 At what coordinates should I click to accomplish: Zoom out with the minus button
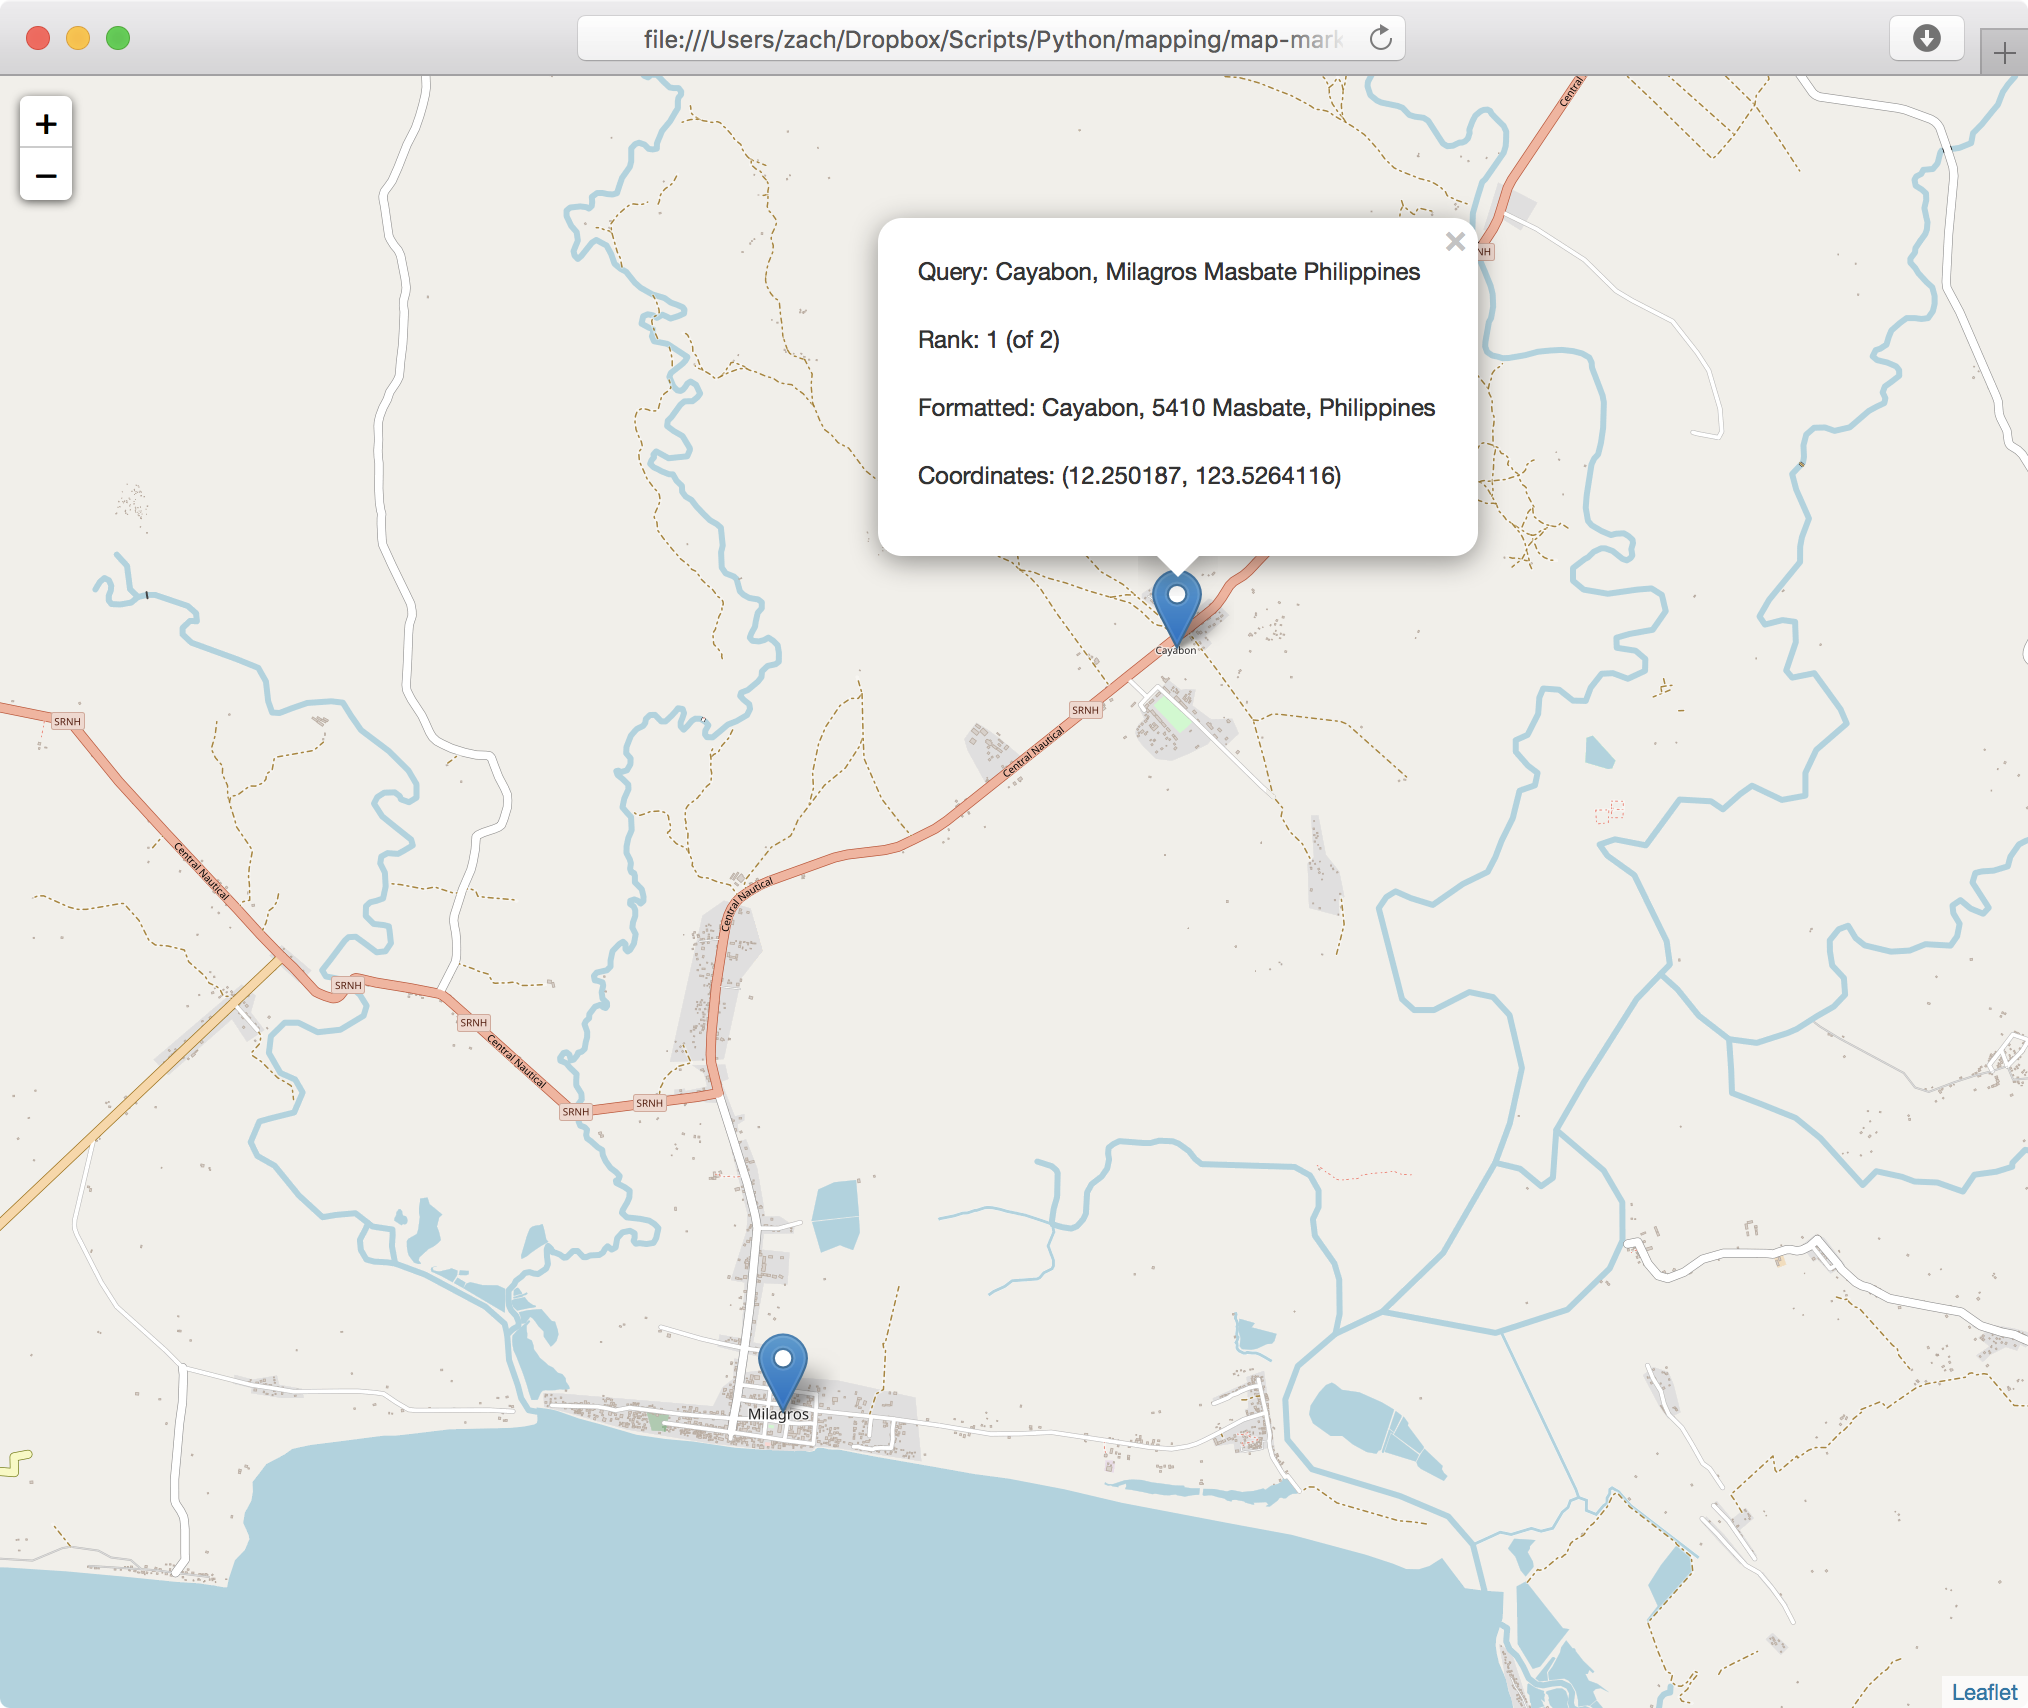coord(46,176)
